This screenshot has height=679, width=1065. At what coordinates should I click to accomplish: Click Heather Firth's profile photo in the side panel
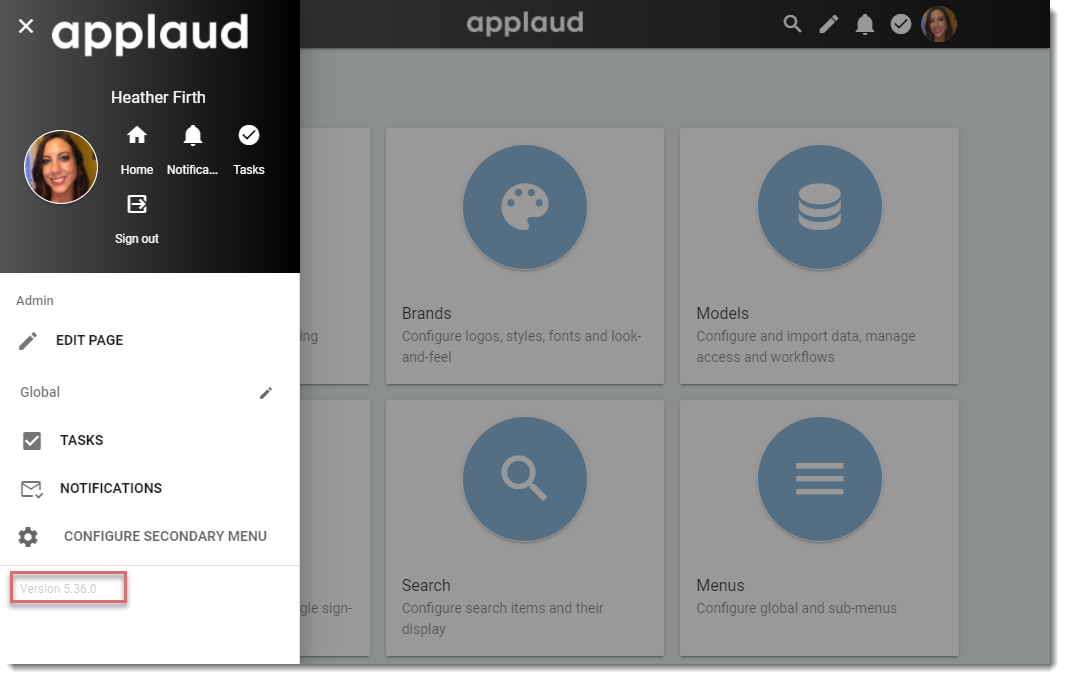(x=61, y=167)
